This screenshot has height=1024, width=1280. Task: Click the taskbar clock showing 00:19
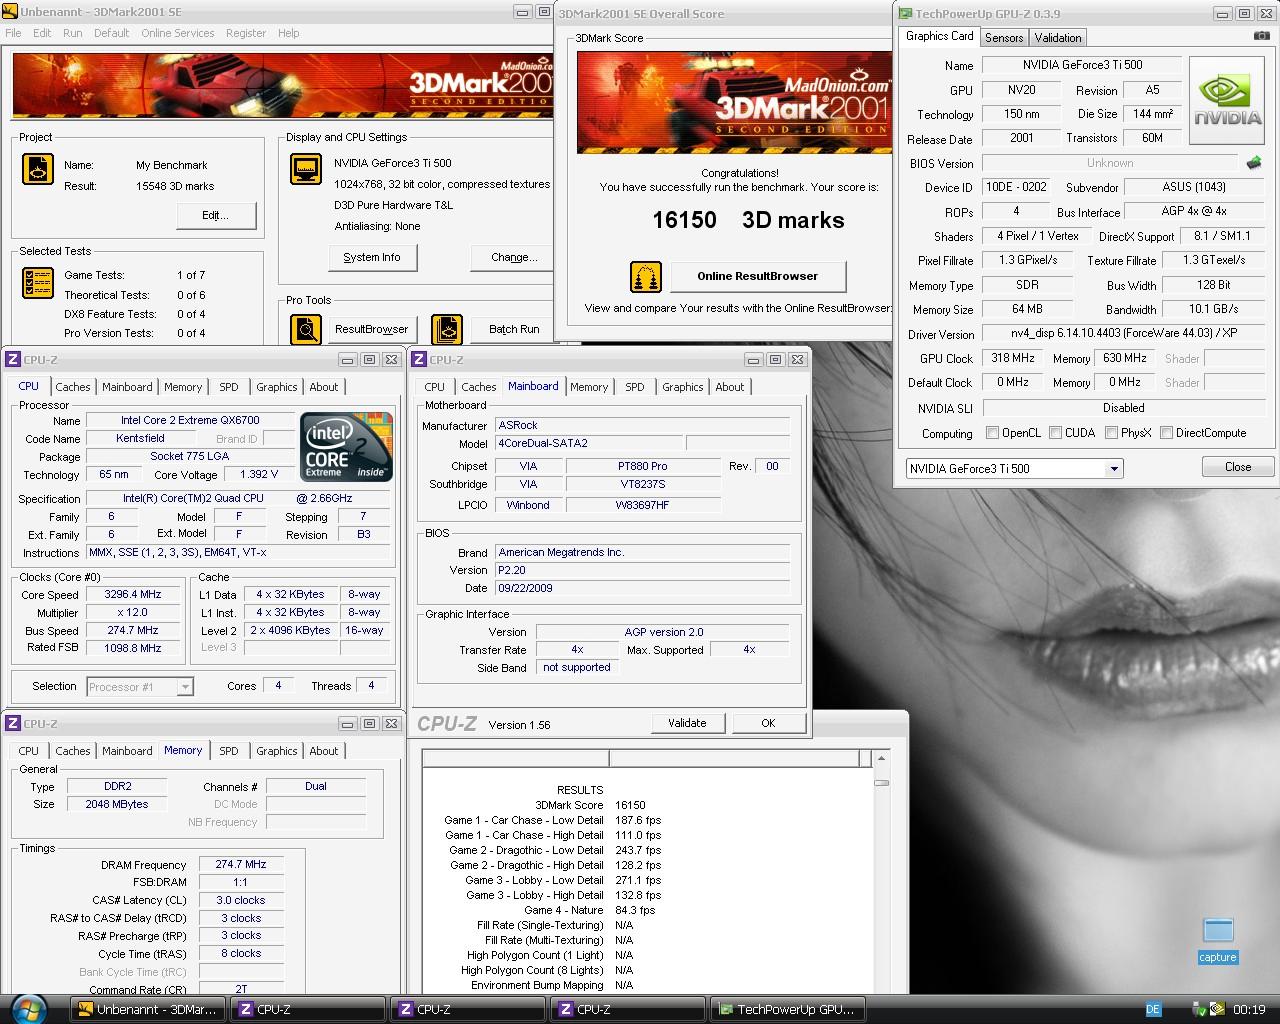tap(1249, 1010)
